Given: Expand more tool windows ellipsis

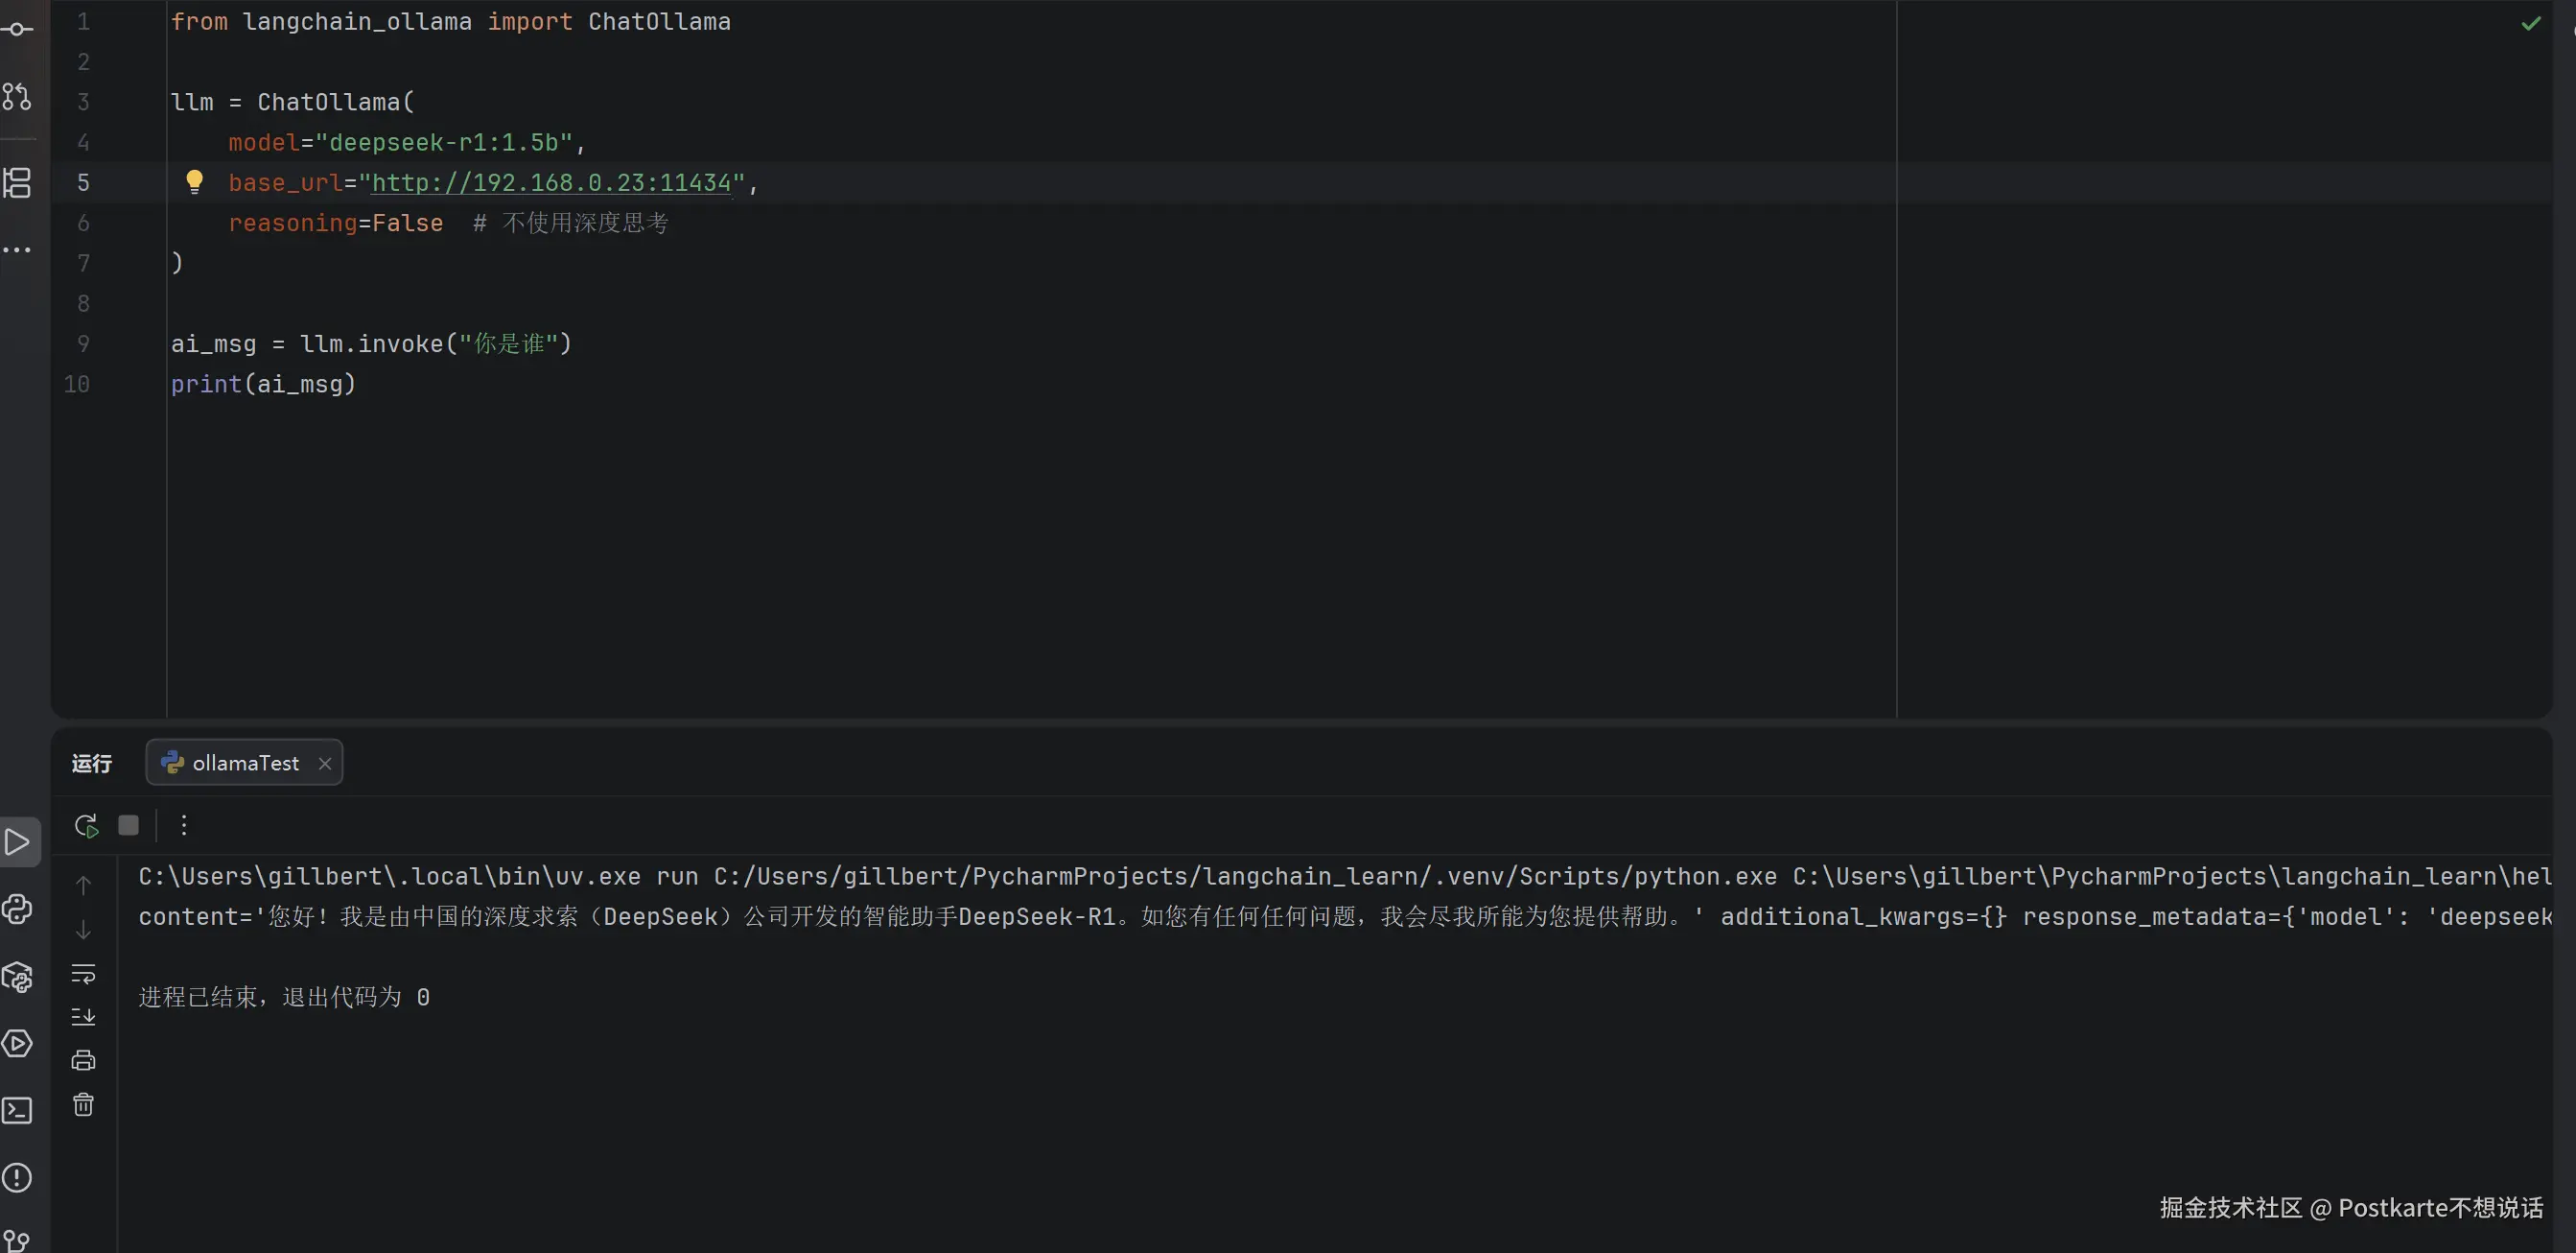Looking at the screenshot, I should pos(18,249).
